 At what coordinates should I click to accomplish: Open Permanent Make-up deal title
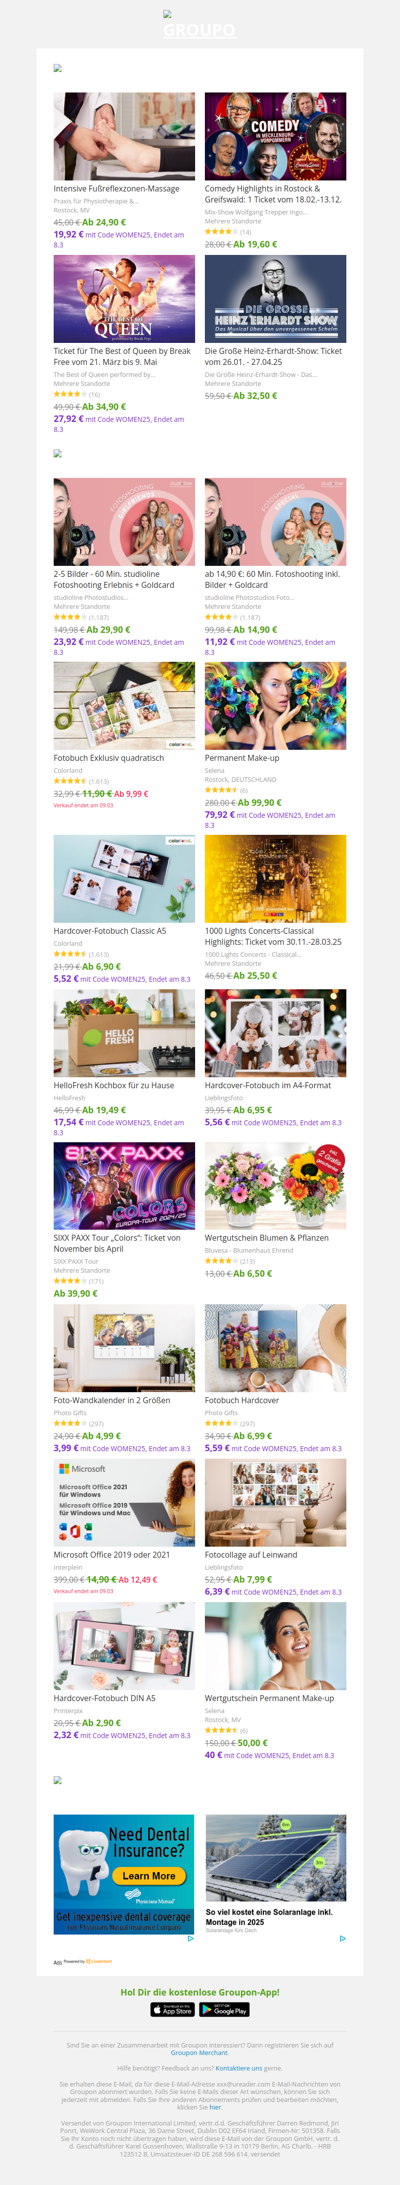(x=242, y=758)
